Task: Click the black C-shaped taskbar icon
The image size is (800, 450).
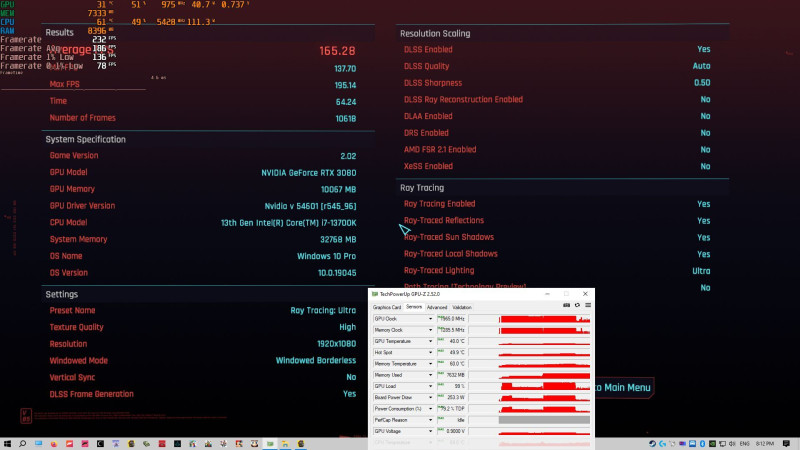Action: click(100, 444)
